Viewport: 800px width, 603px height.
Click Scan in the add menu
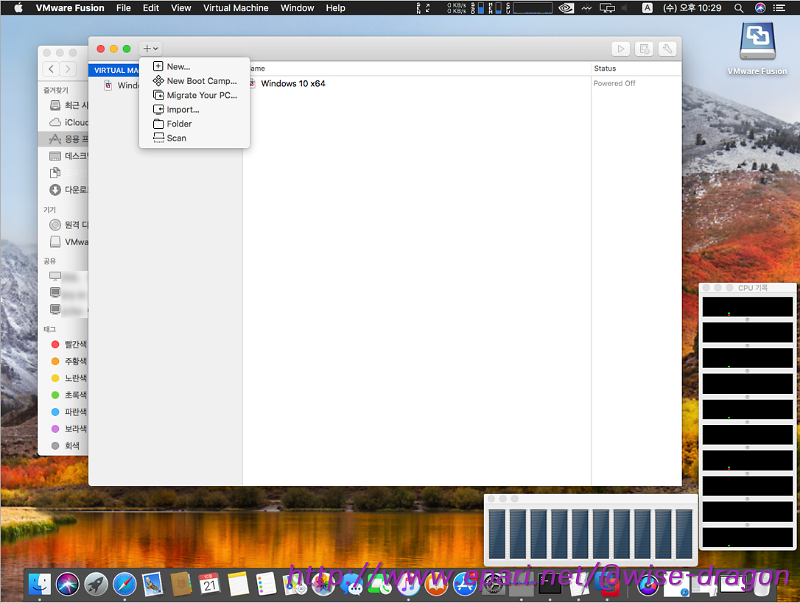[194, 138]
